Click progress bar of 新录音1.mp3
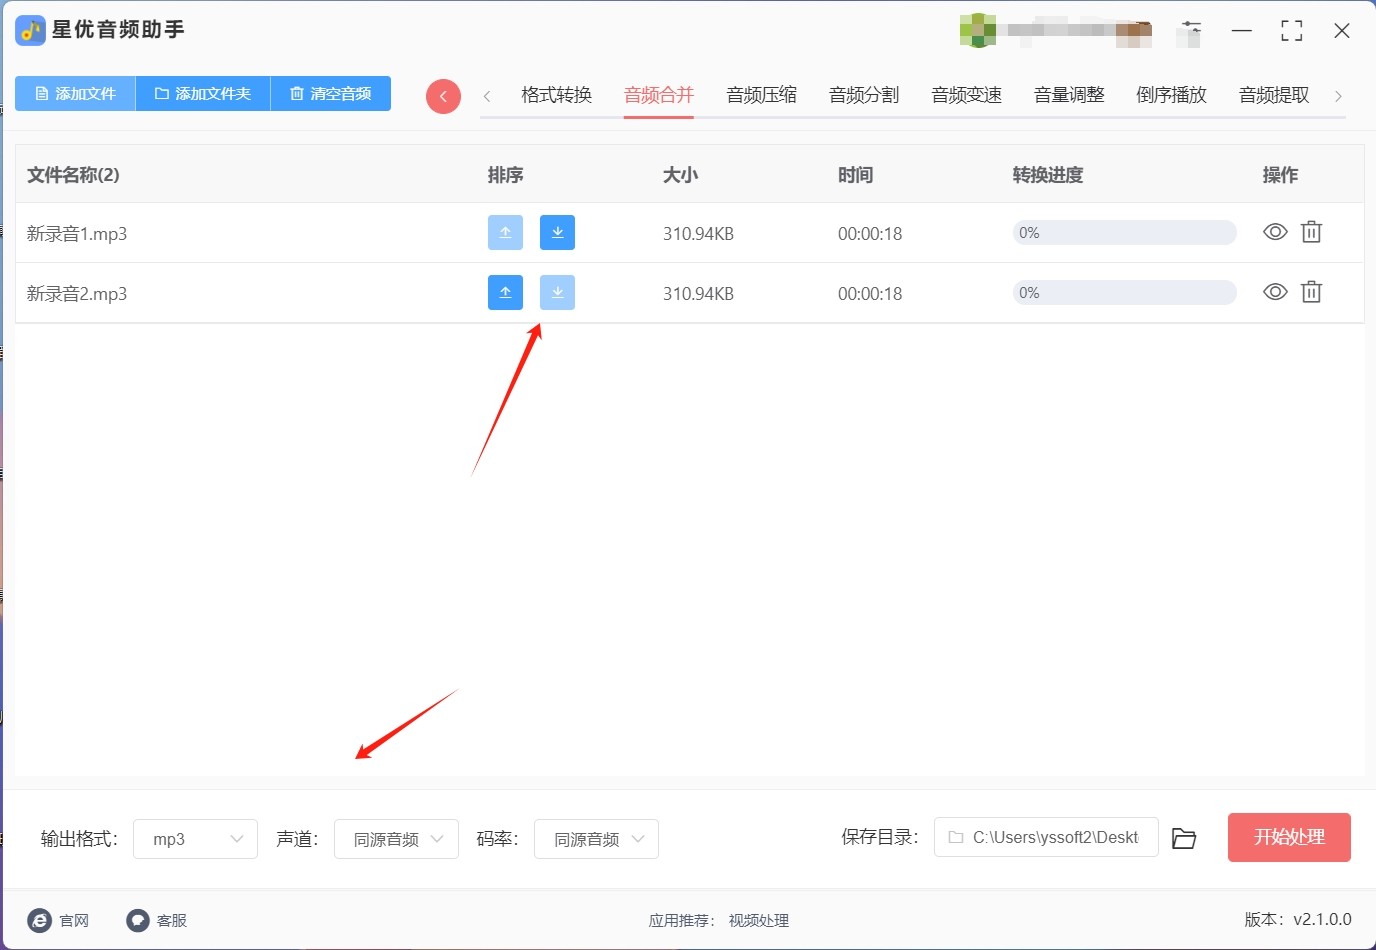The width and height of the screenshot is (1376, 950). 1124,233
